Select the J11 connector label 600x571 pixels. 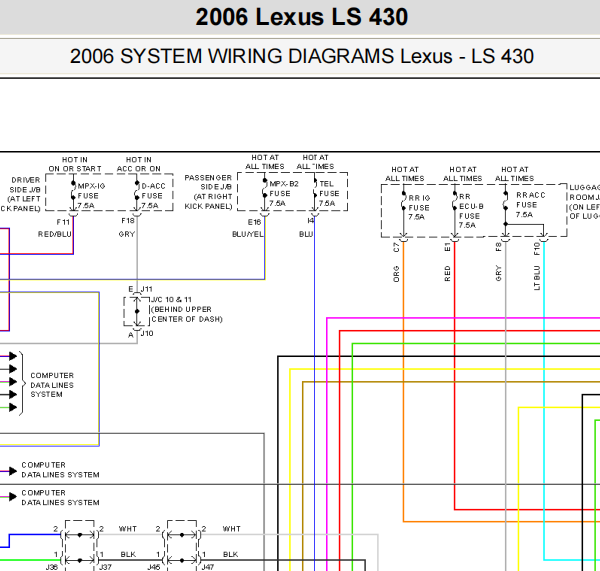coord(147,289)
